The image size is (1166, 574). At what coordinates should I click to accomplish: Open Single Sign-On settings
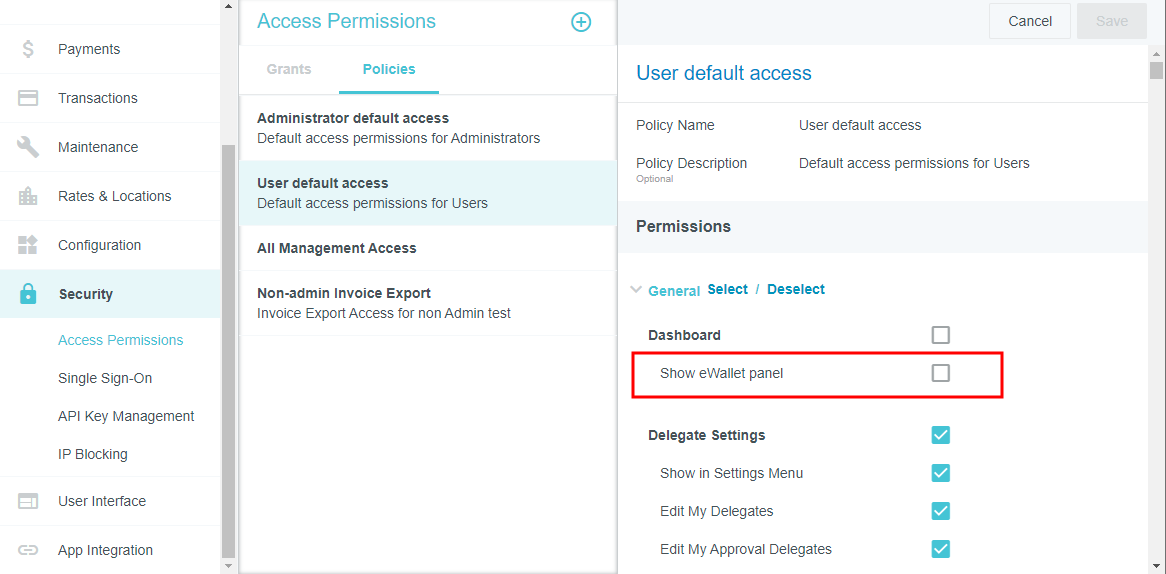coord(105,378)
